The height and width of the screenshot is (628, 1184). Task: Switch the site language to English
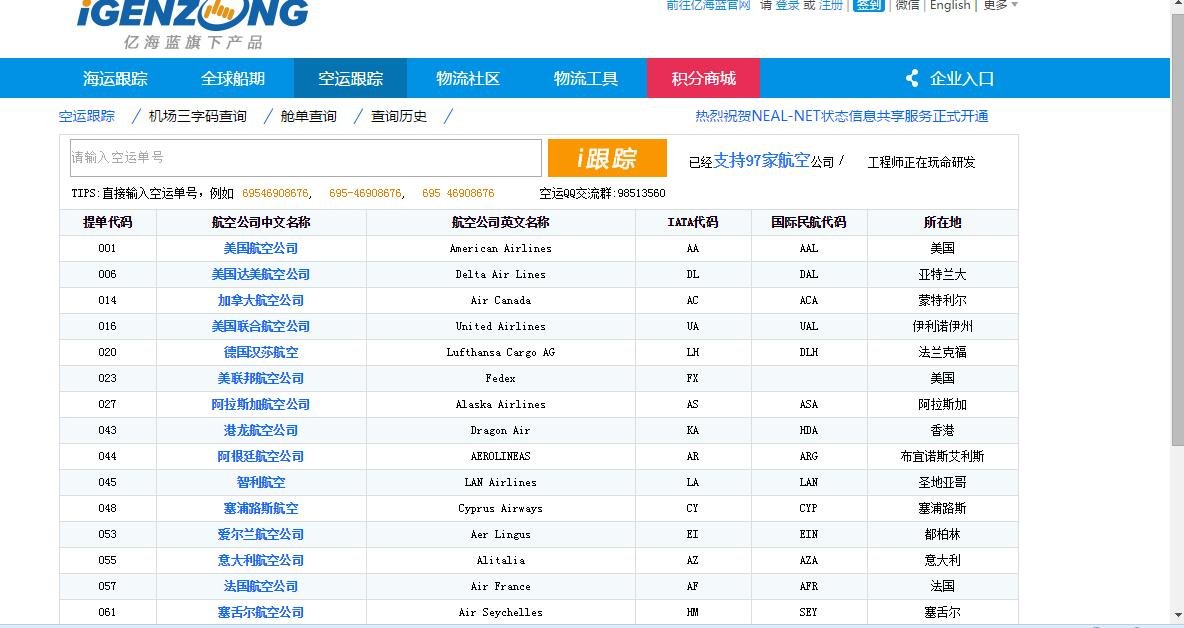pyautogui.click(x=949, y=6)
